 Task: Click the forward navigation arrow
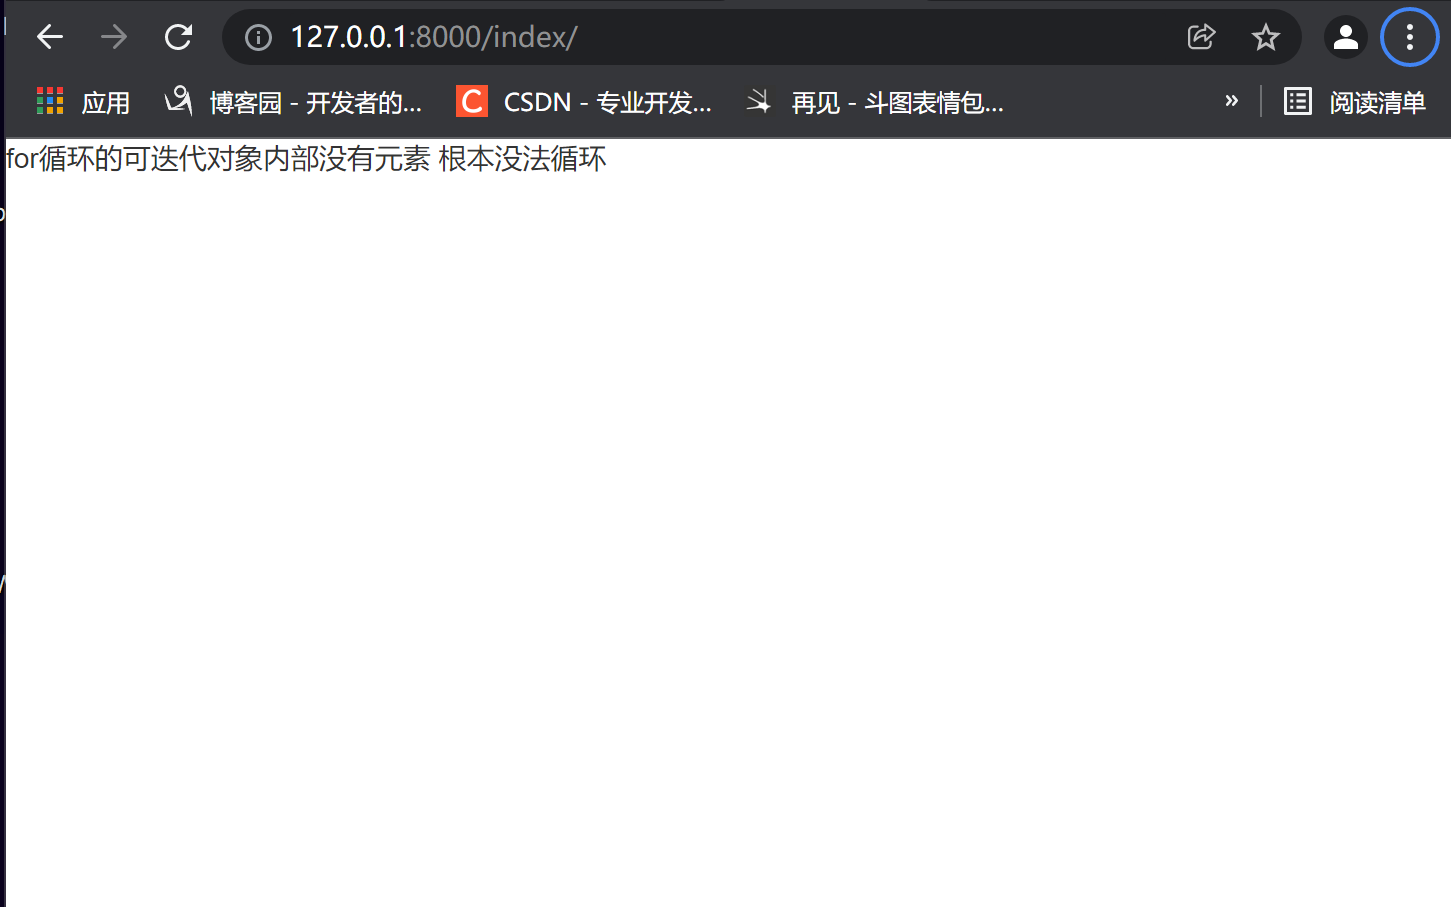pyautogui.click(x=114, y=37)
